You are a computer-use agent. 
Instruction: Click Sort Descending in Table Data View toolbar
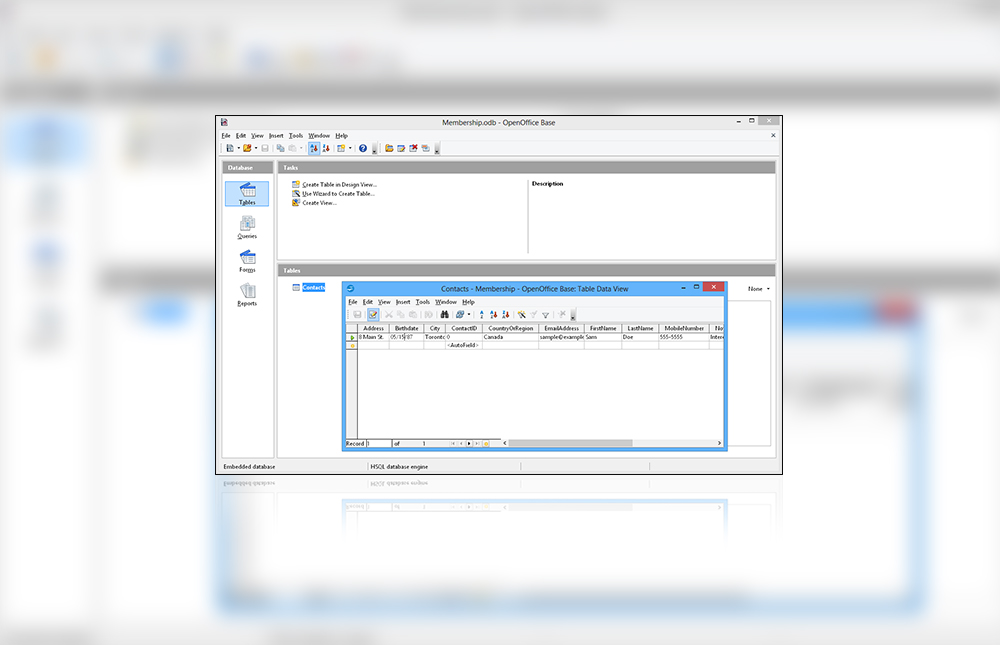click(506, 315)
